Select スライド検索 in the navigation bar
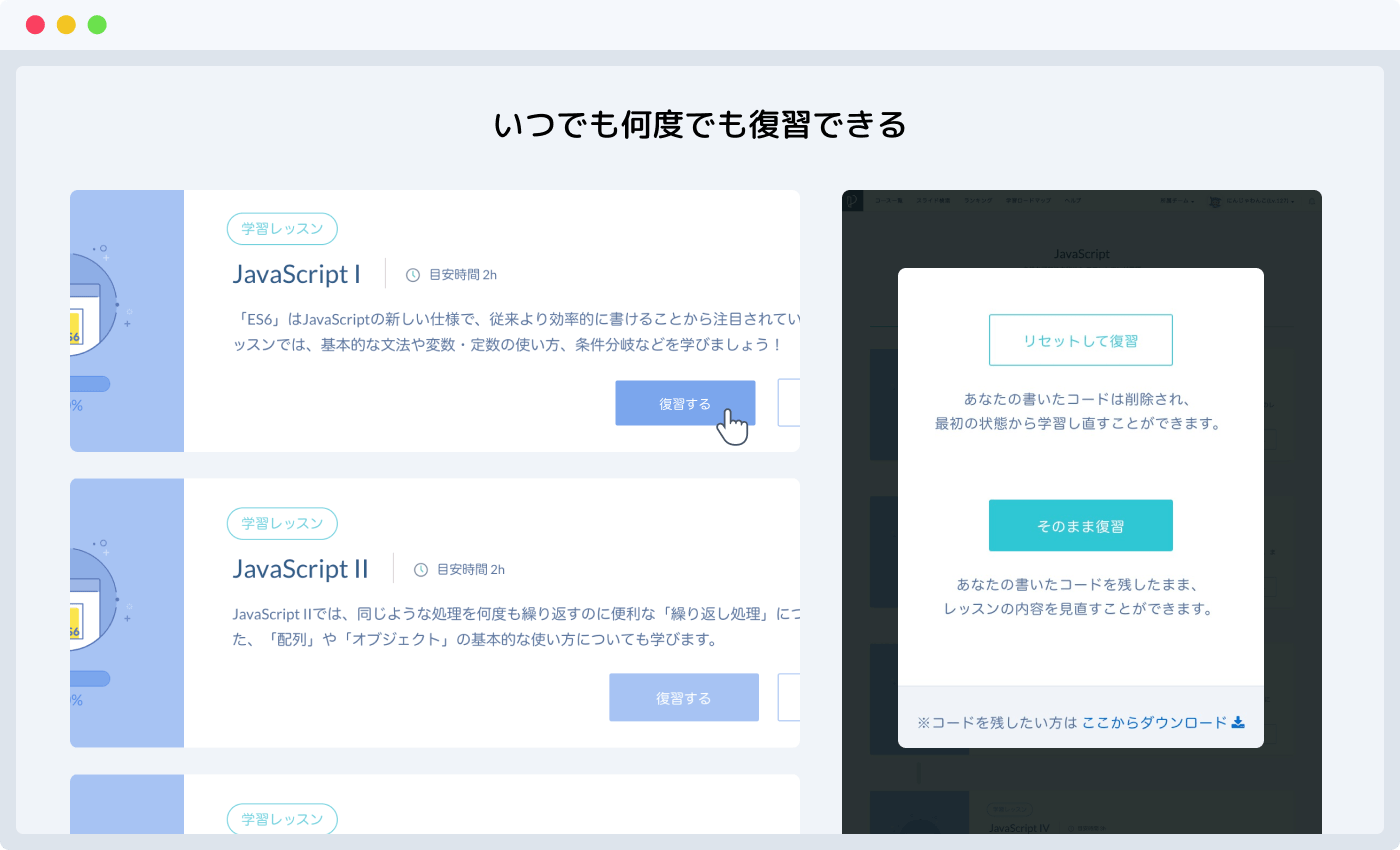Screen dimensions: 1400x850 click(x=934, y=200)
